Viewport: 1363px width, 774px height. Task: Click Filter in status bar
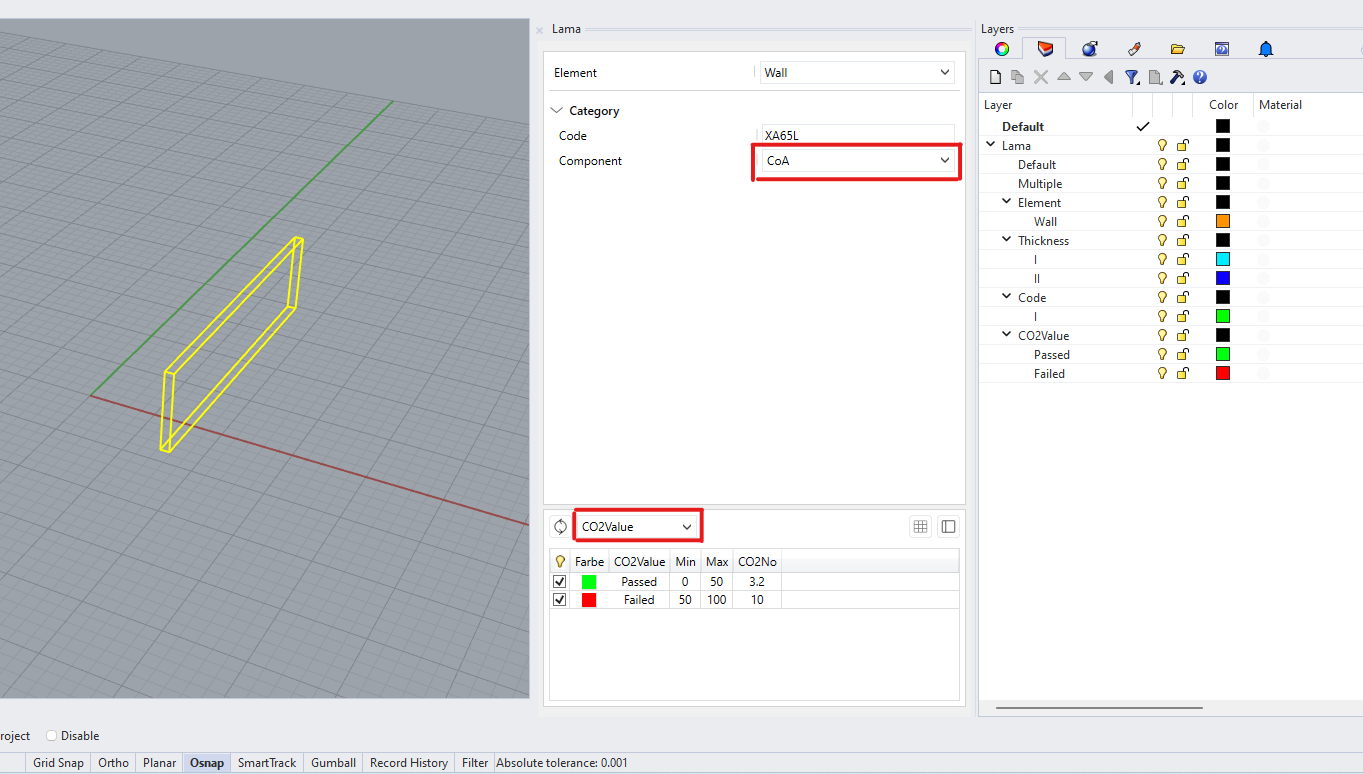[x=475, y=763]
